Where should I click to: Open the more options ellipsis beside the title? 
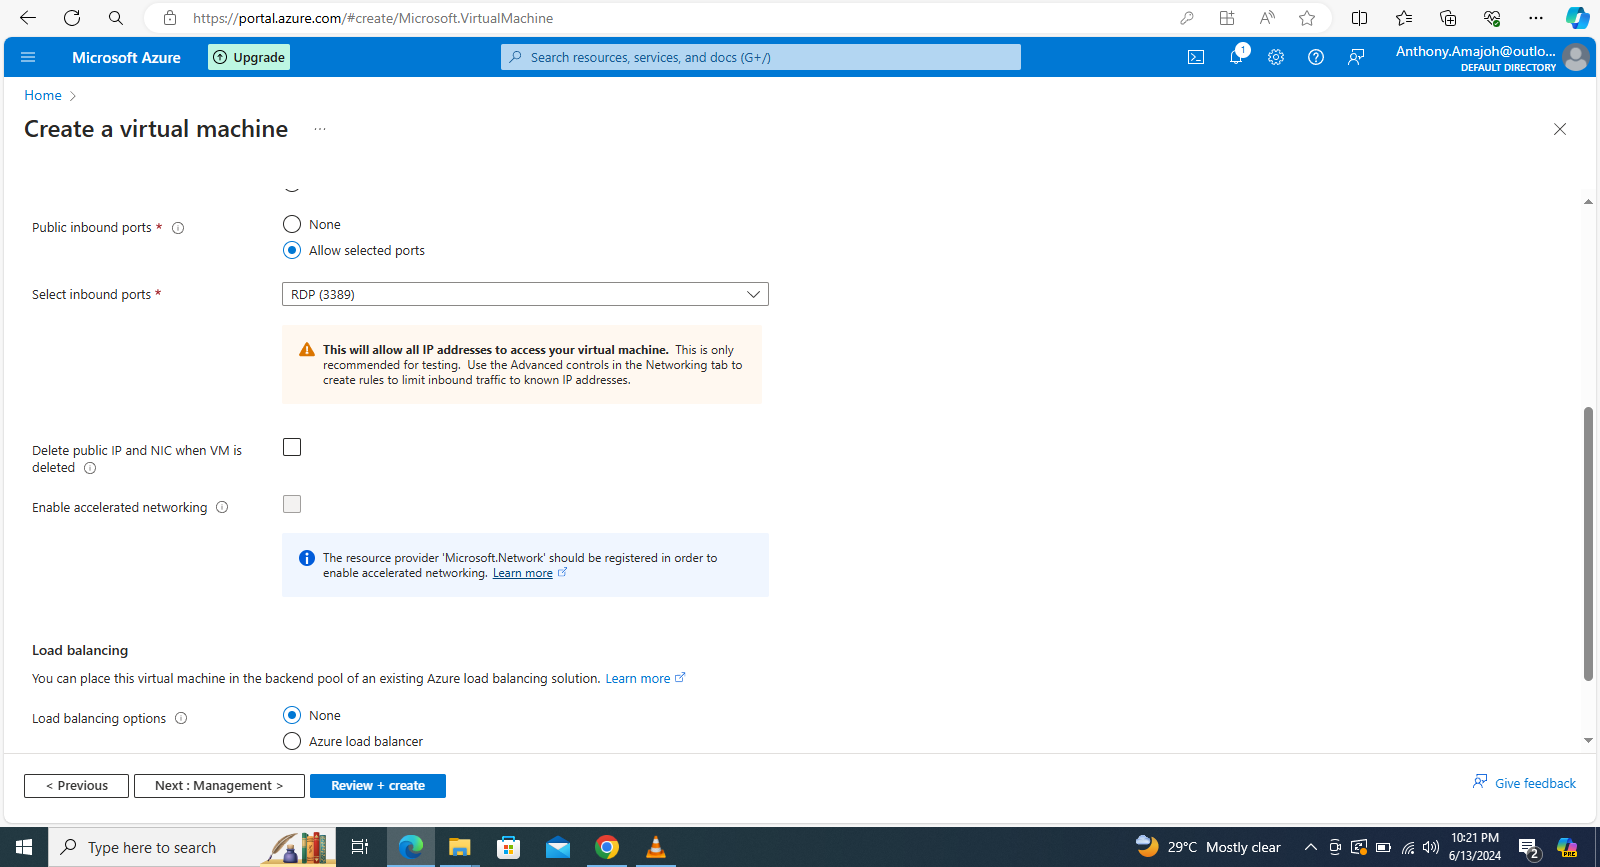[320, 129]
